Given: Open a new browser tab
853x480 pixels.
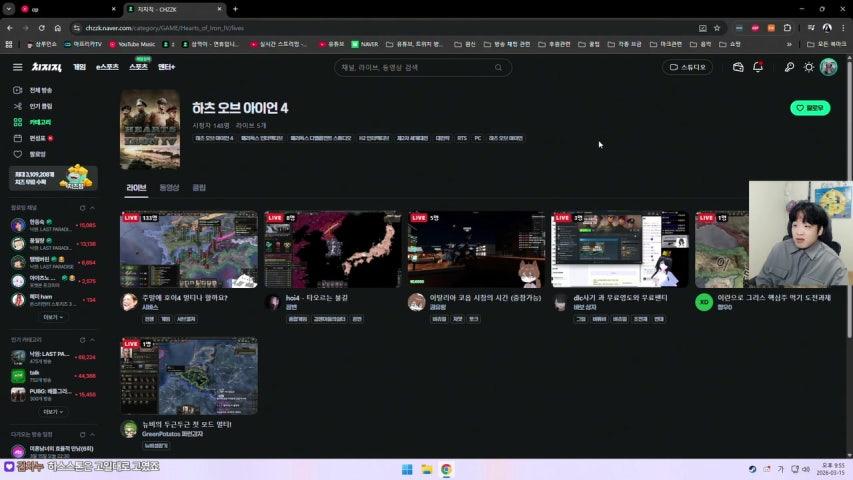Looking at the screenshot, I should coord(235,9).
